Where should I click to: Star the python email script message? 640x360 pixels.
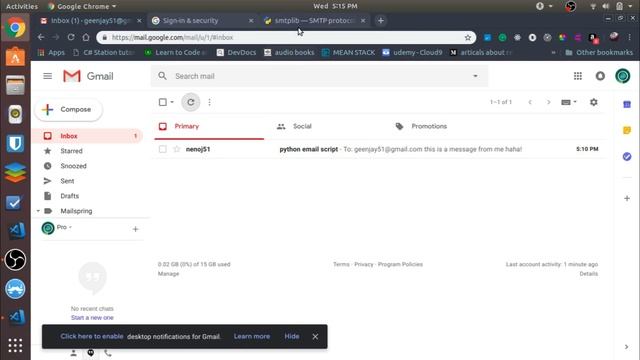(x=176, y=149)
